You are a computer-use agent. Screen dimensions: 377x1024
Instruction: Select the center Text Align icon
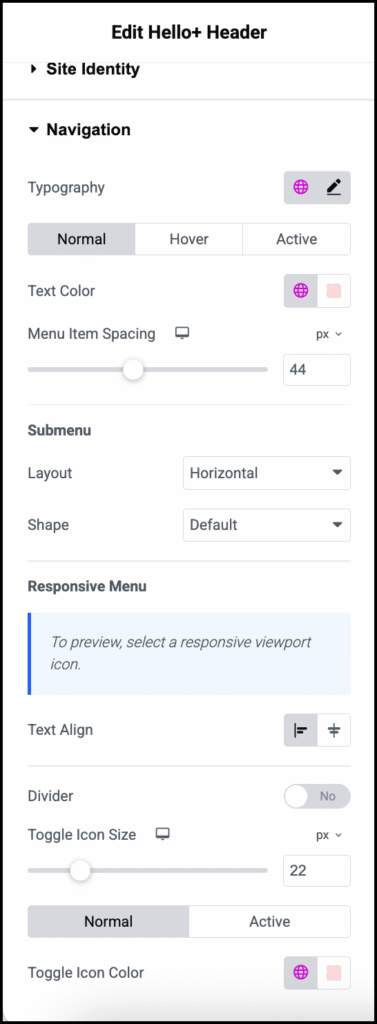pyautogui.click(x=334, y=730)
